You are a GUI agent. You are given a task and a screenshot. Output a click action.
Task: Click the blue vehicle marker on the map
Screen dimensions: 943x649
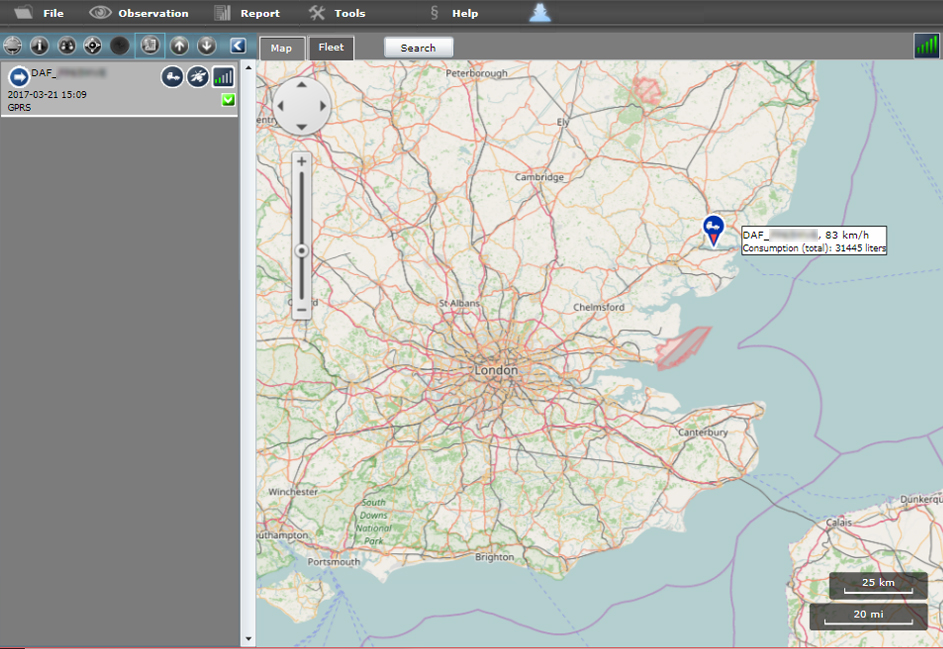point(712,229)
